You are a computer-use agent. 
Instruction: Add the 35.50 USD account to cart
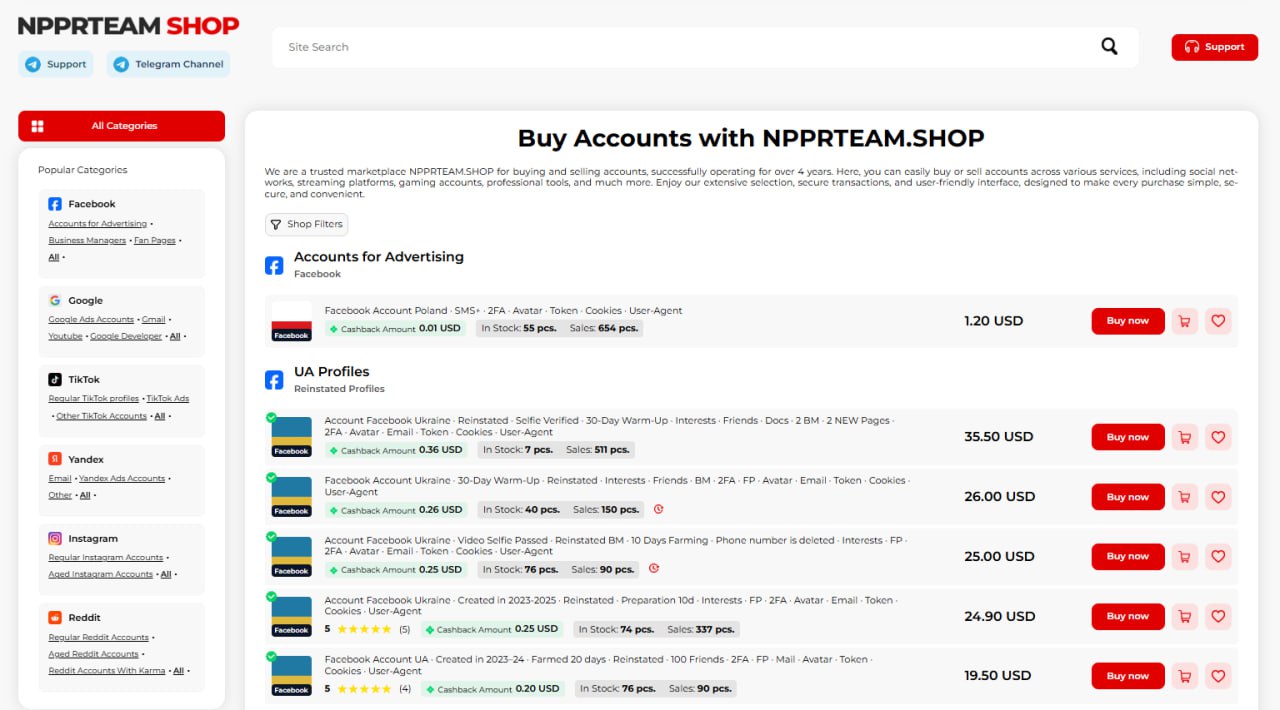[1184, 437]
